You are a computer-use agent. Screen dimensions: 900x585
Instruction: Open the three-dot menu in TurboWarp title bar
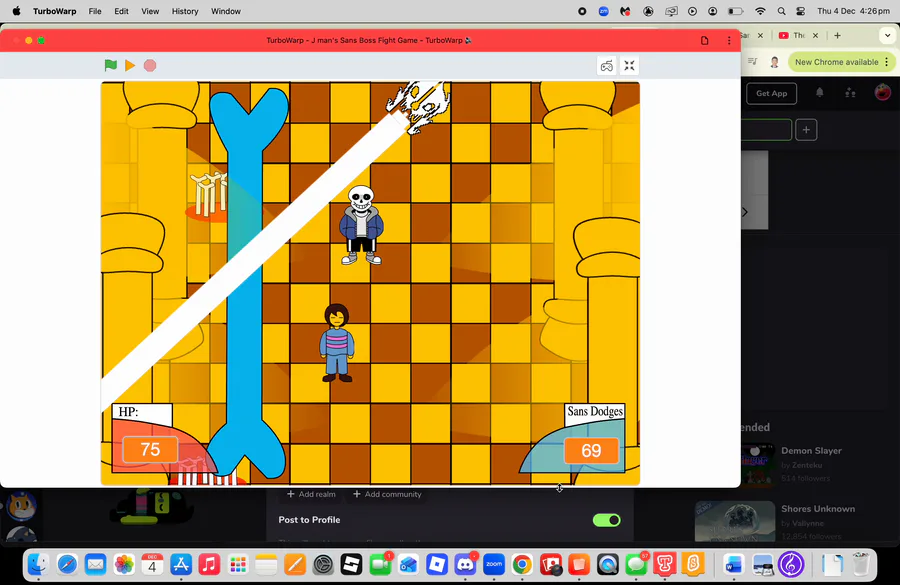729,40
